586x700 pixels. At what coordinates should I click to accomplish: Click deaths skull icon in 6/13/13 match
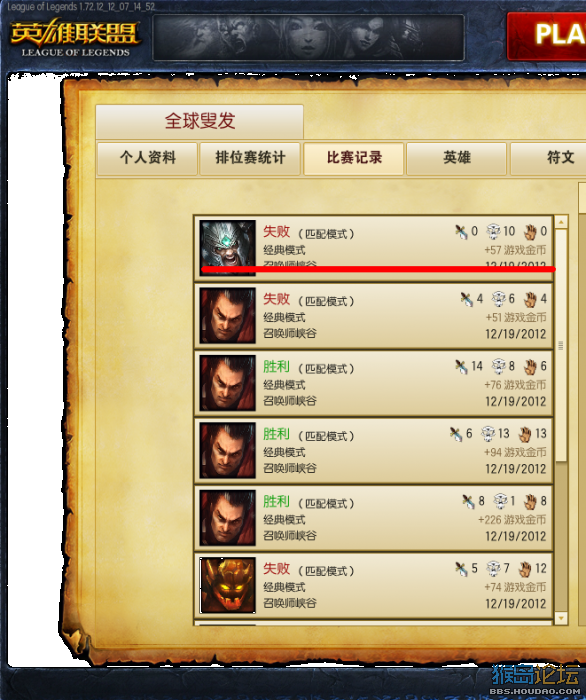click(488, 434)
